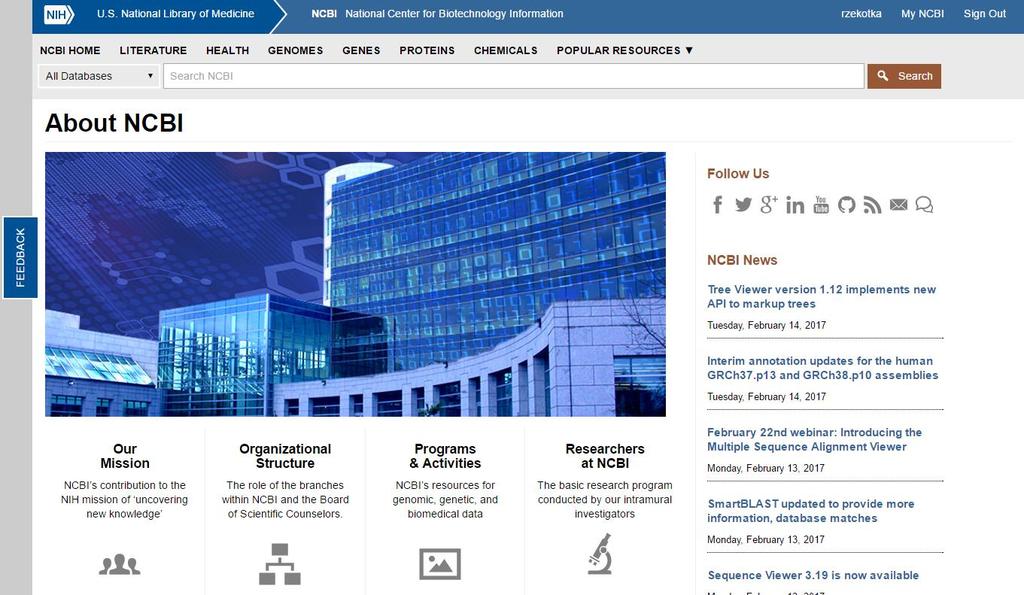1024x595 pixels.
Task: Open the Programs & Activities heading
Action: (445, 456)
